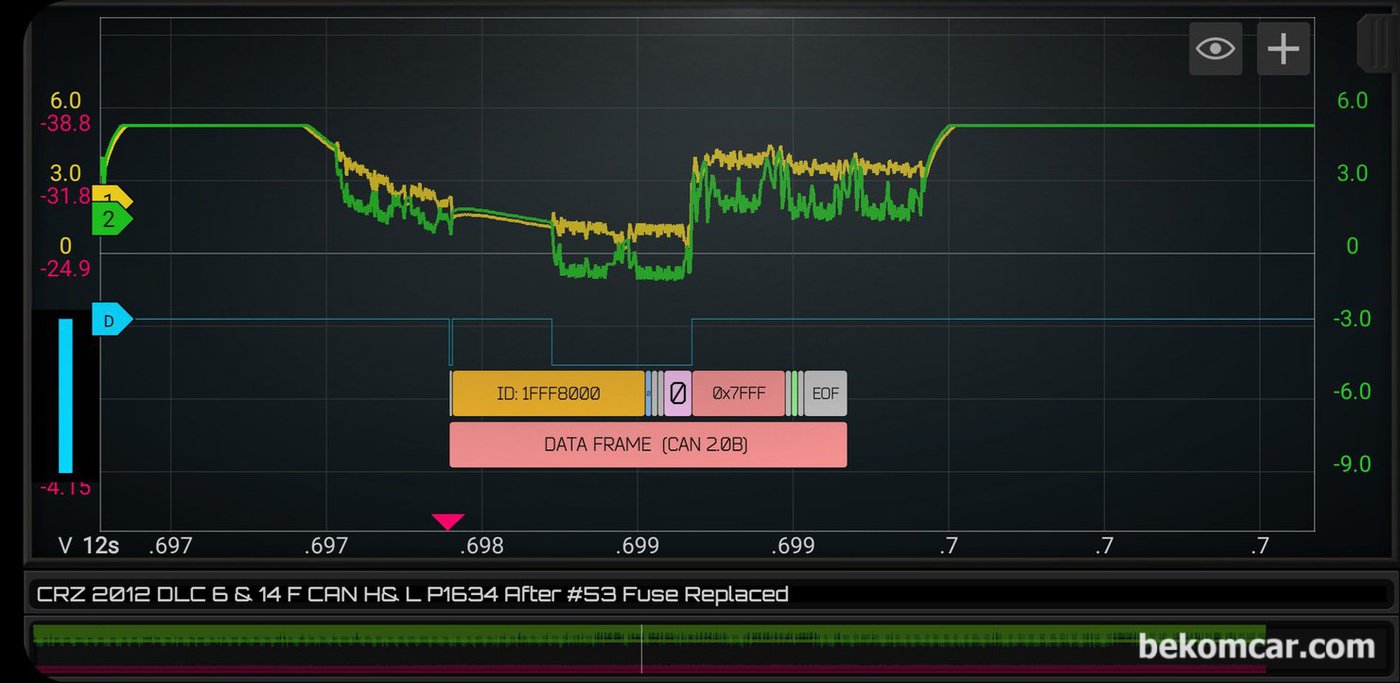Select the green channel 2 marker

111,219
